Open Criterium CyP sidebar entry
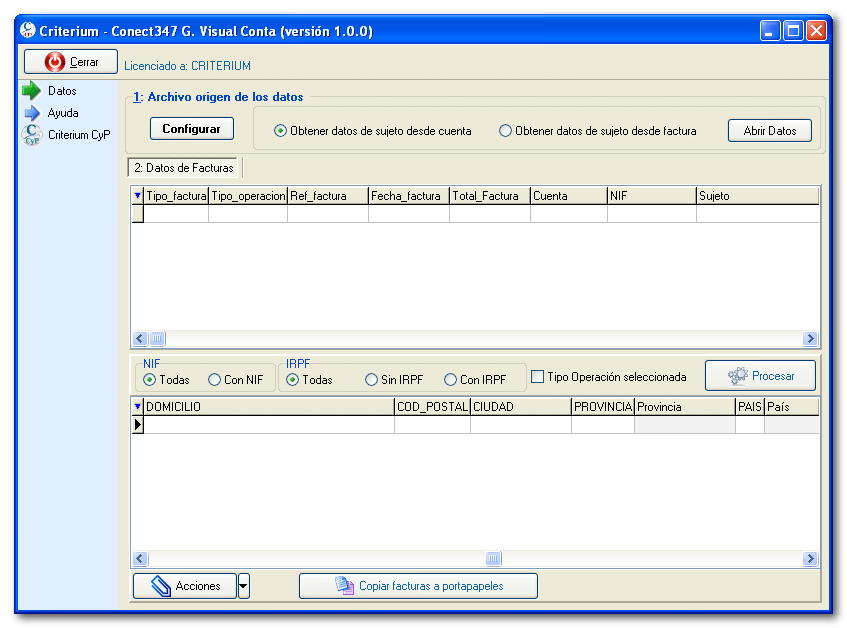This screenshot has height=628, width=847. pos(79,135)
